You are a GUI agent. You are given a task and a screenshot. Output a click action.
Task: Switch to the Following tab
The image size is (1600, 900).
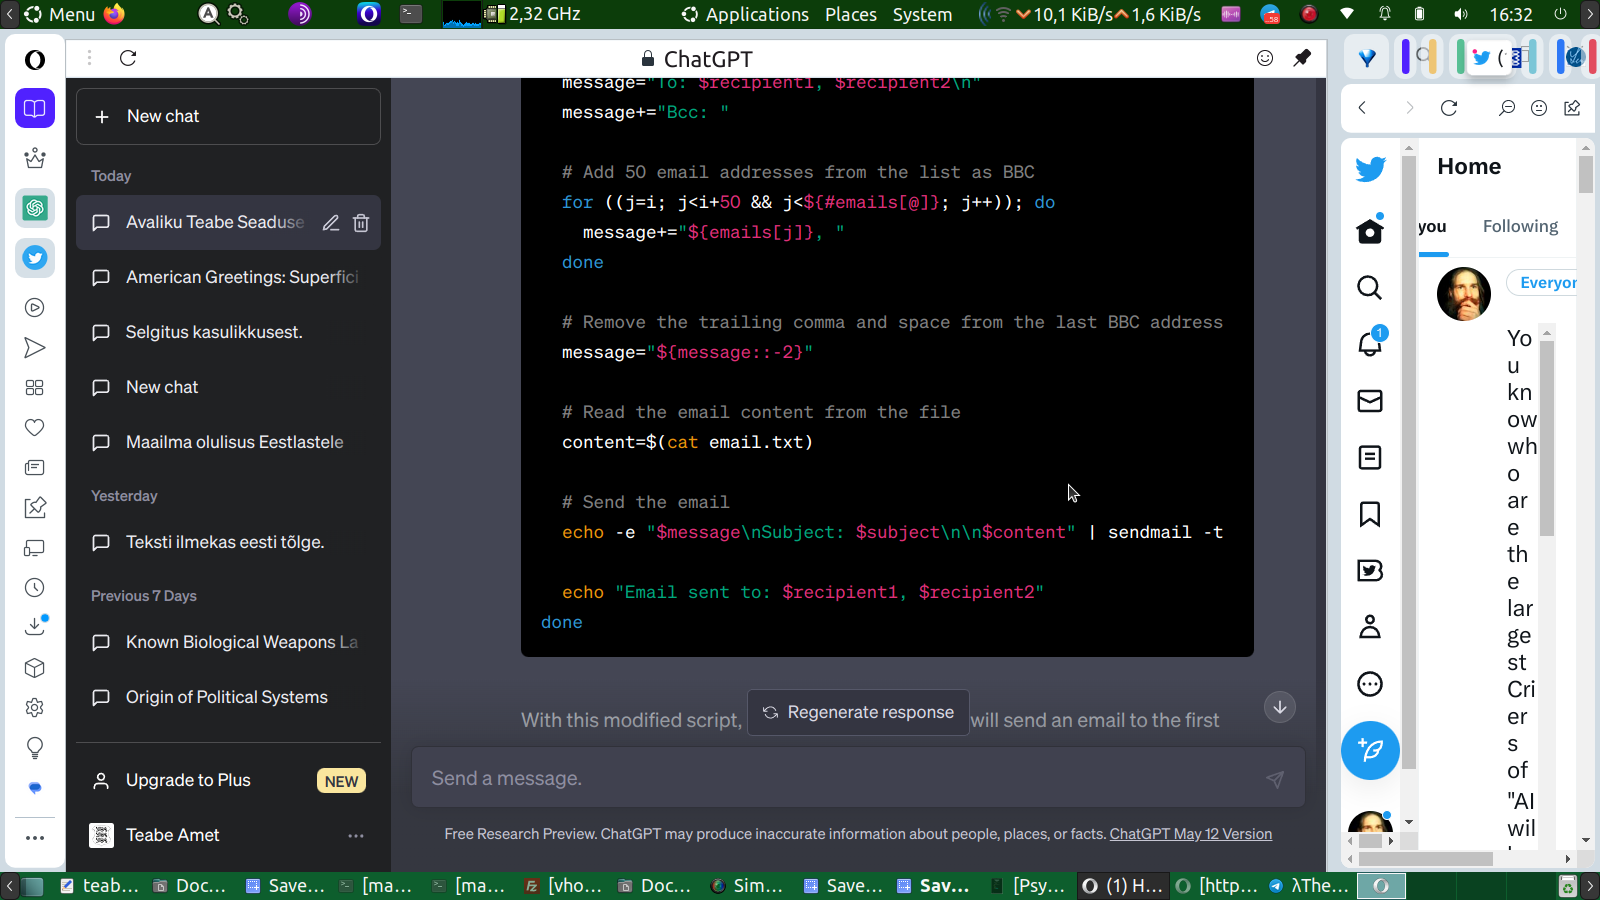(x=1519, y=226)
